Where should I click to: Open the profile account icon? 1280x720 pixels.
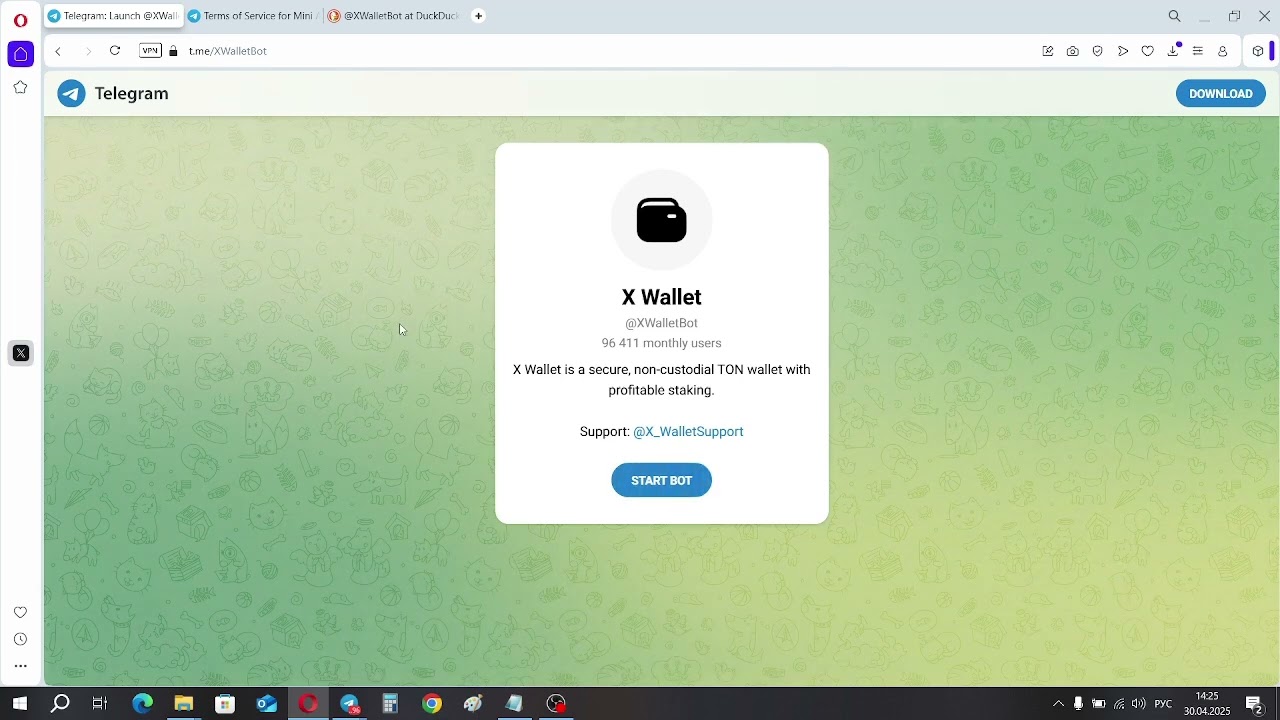click(1223, 51)
